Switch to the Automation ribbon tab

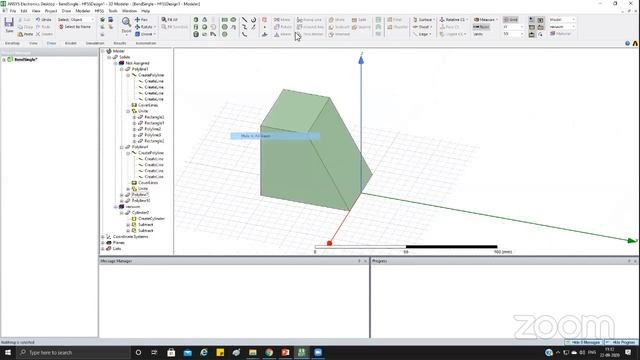click(x=146, y=43)
